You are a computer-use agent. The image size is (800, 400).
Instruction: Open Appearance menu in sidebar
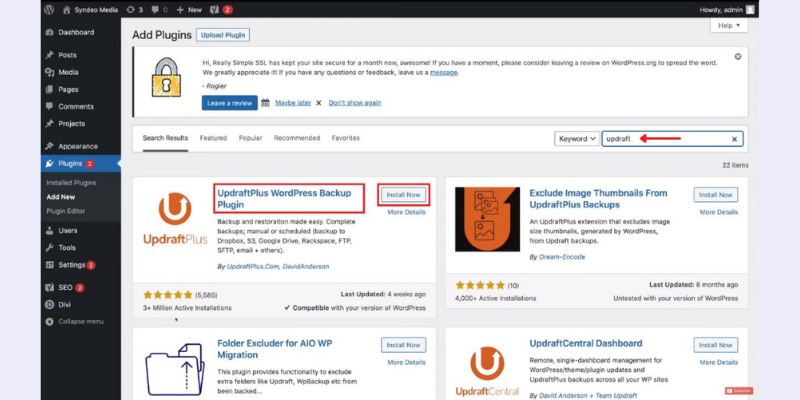click(x=78, y=146)
